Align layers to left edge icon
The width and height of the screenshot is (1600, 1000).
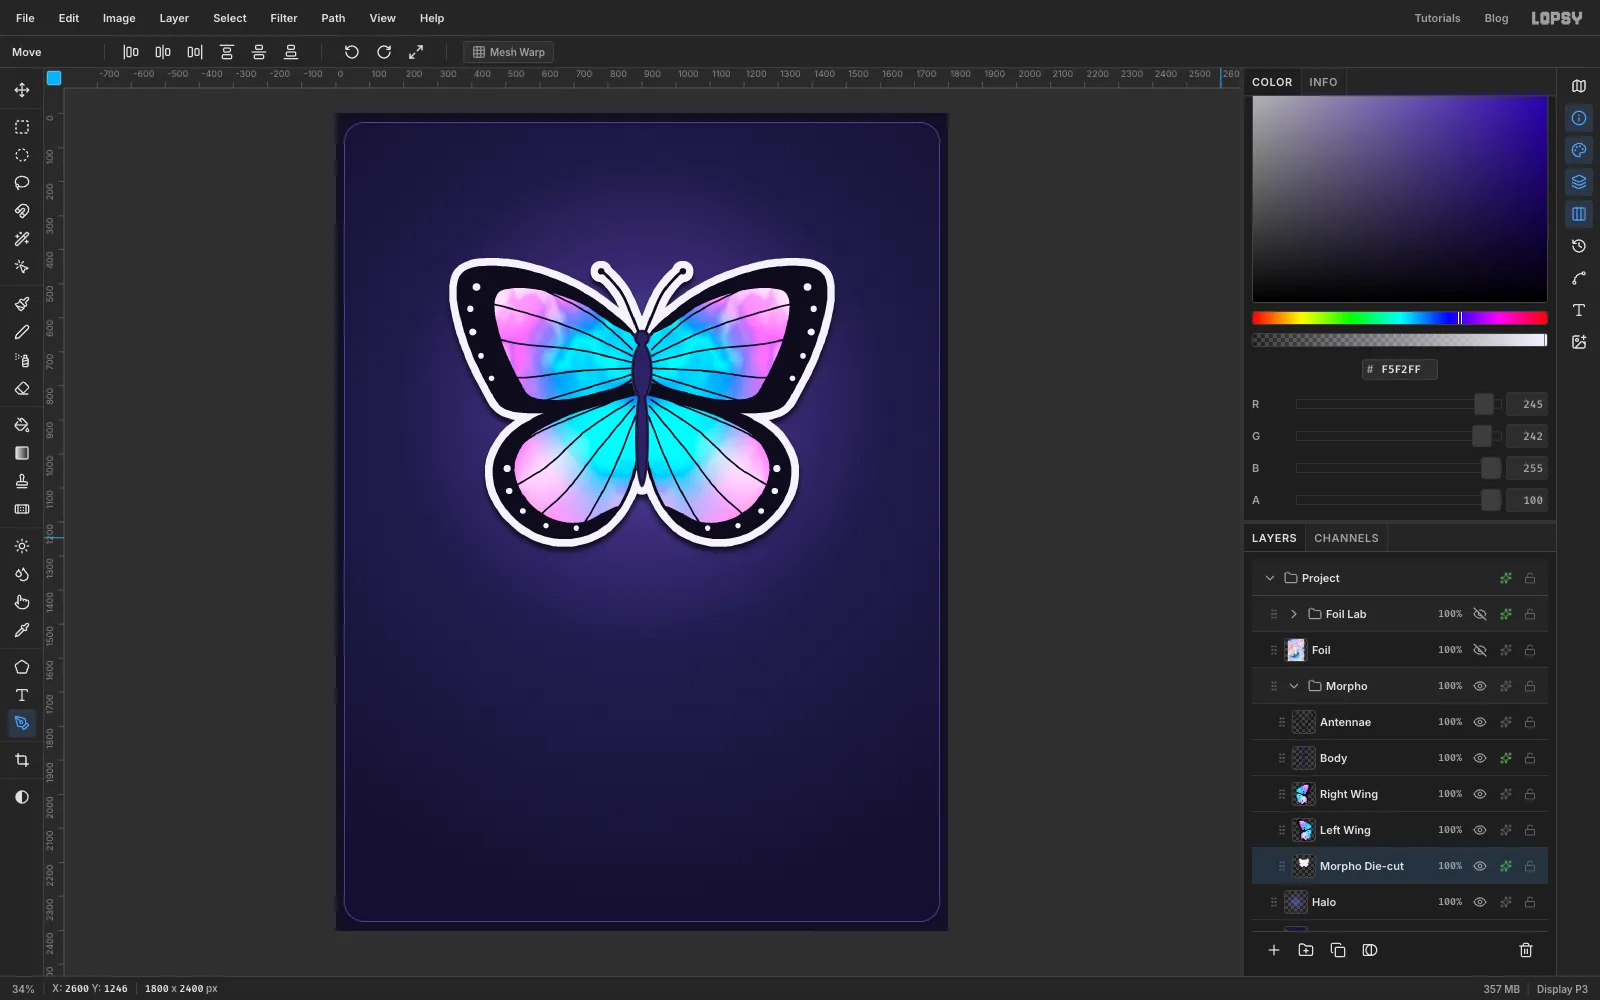(131, 52)
